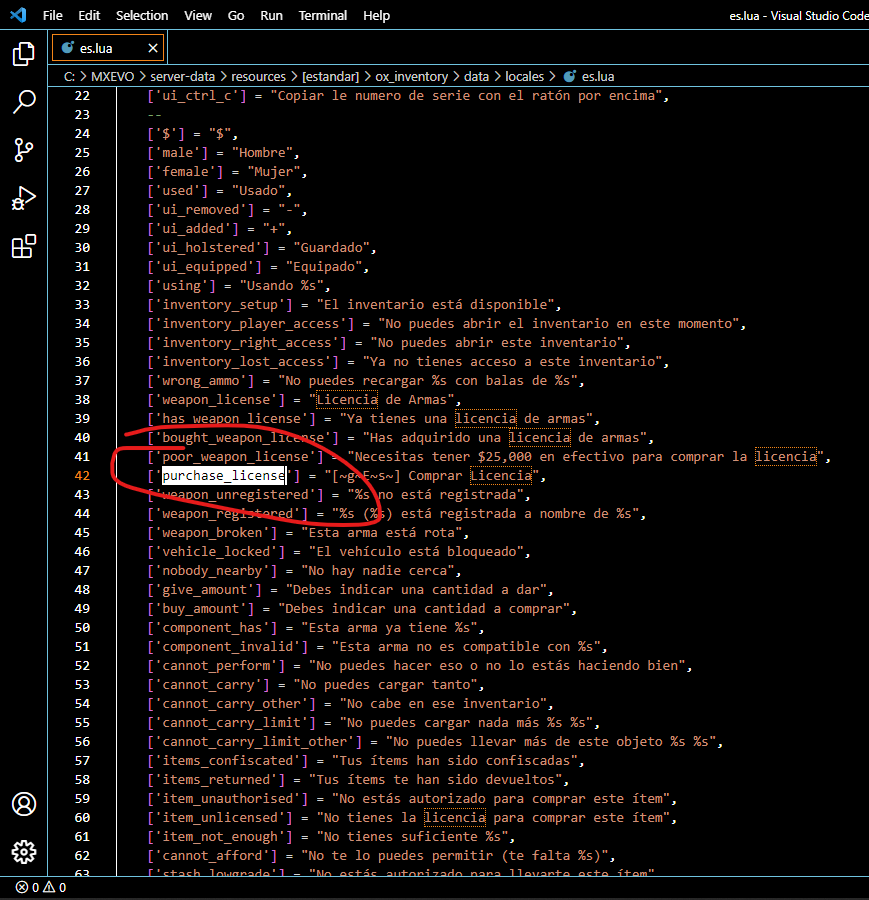Click the key 'cannot_afford' on line 62
The width and height of the screenshot is (869, 900).
pyautogui.click(x=212, y=856)
